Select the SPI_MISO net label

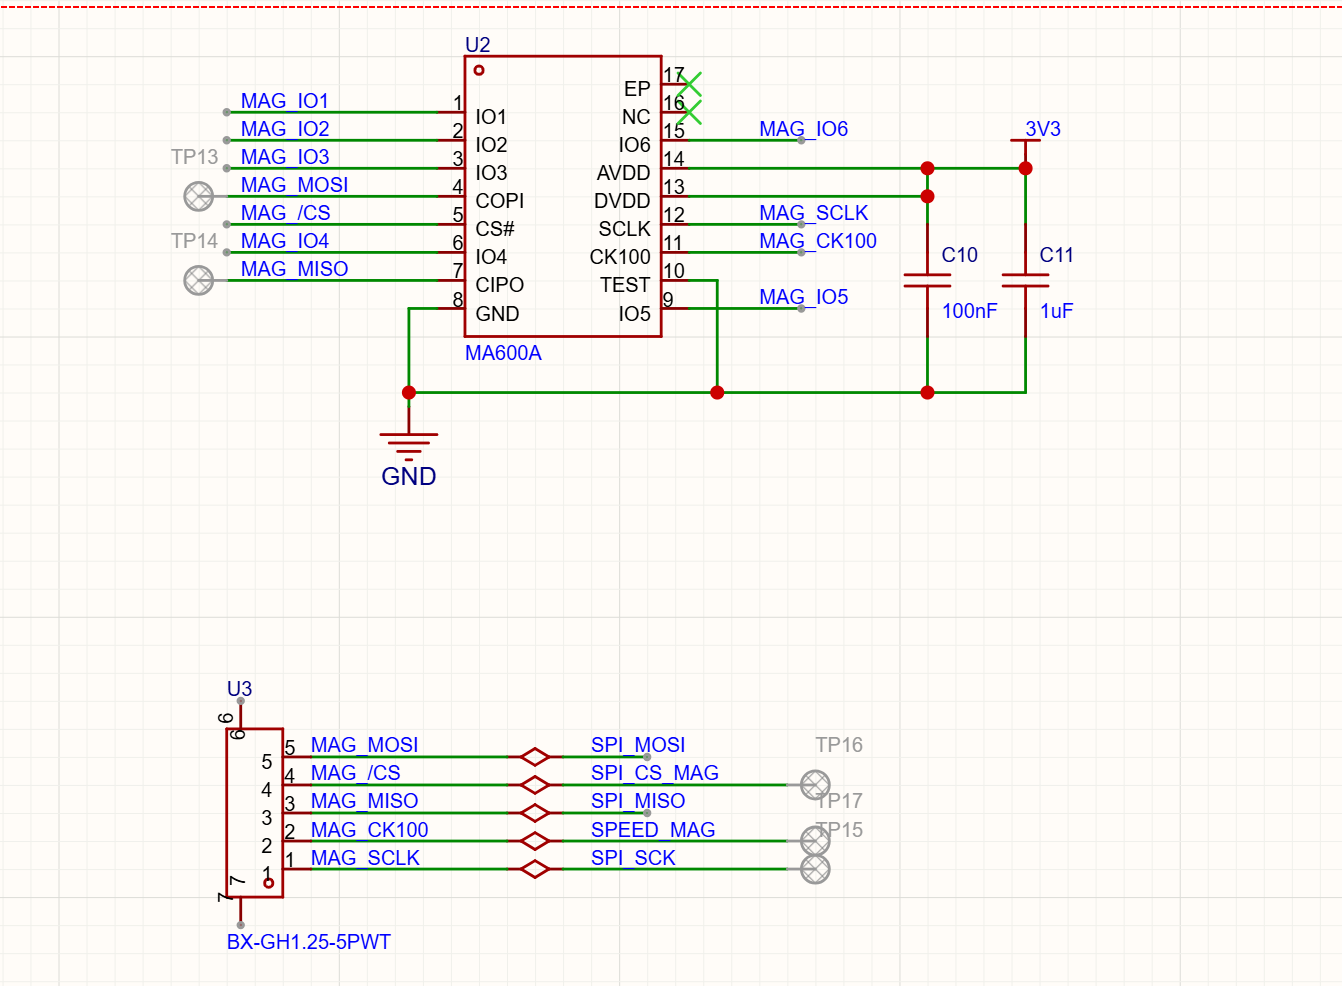click(x=638, y=801)
